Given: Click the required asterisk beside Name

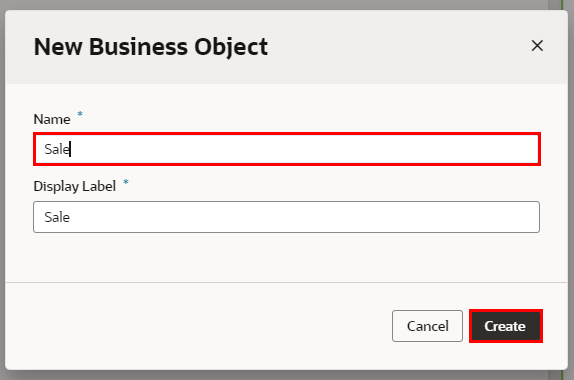Looking at the screenshot, I should [80, 115].
